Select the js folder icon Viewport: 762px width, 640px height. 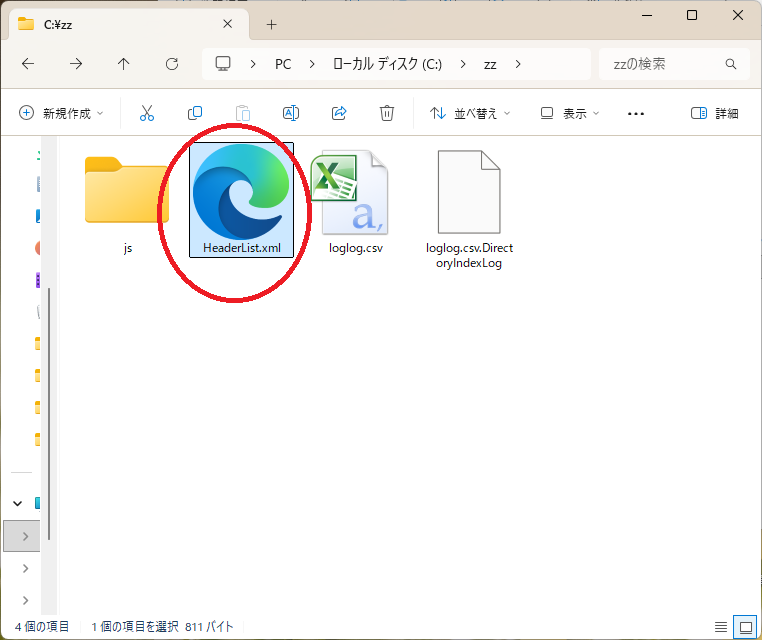126,190
